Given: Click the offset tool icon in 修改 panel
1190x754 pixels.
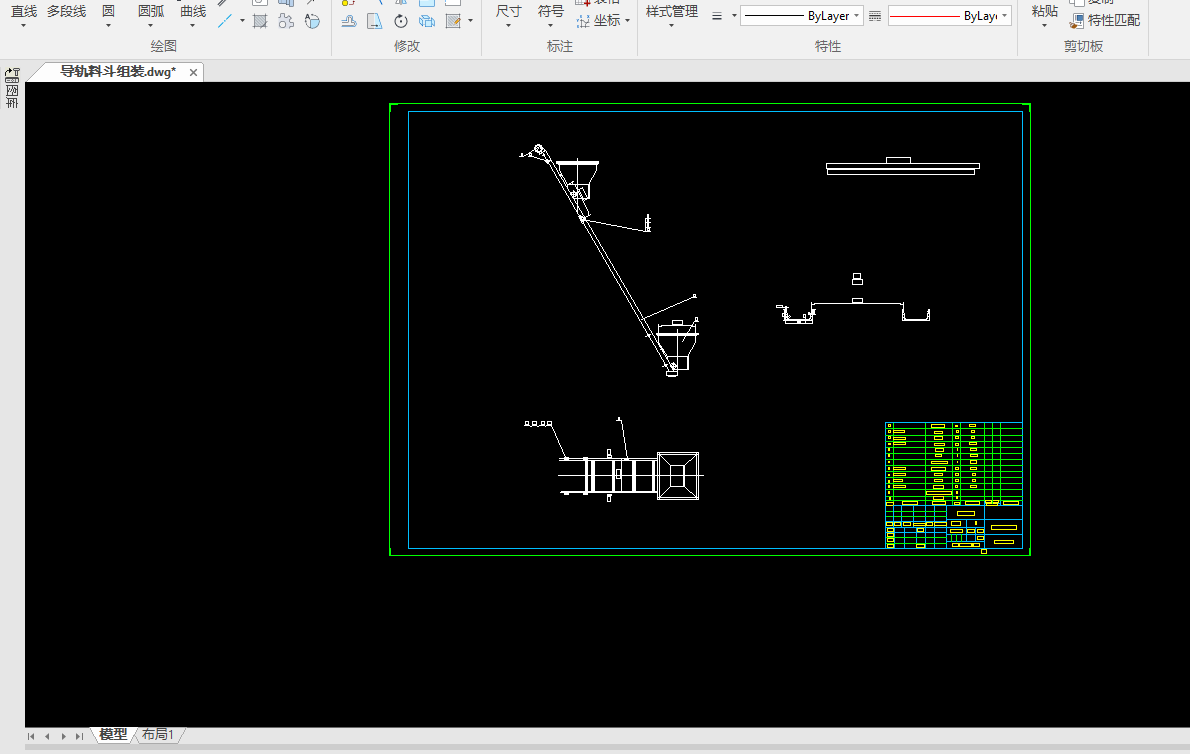Looking at the screenshot, I should click(x=349, y=21).
